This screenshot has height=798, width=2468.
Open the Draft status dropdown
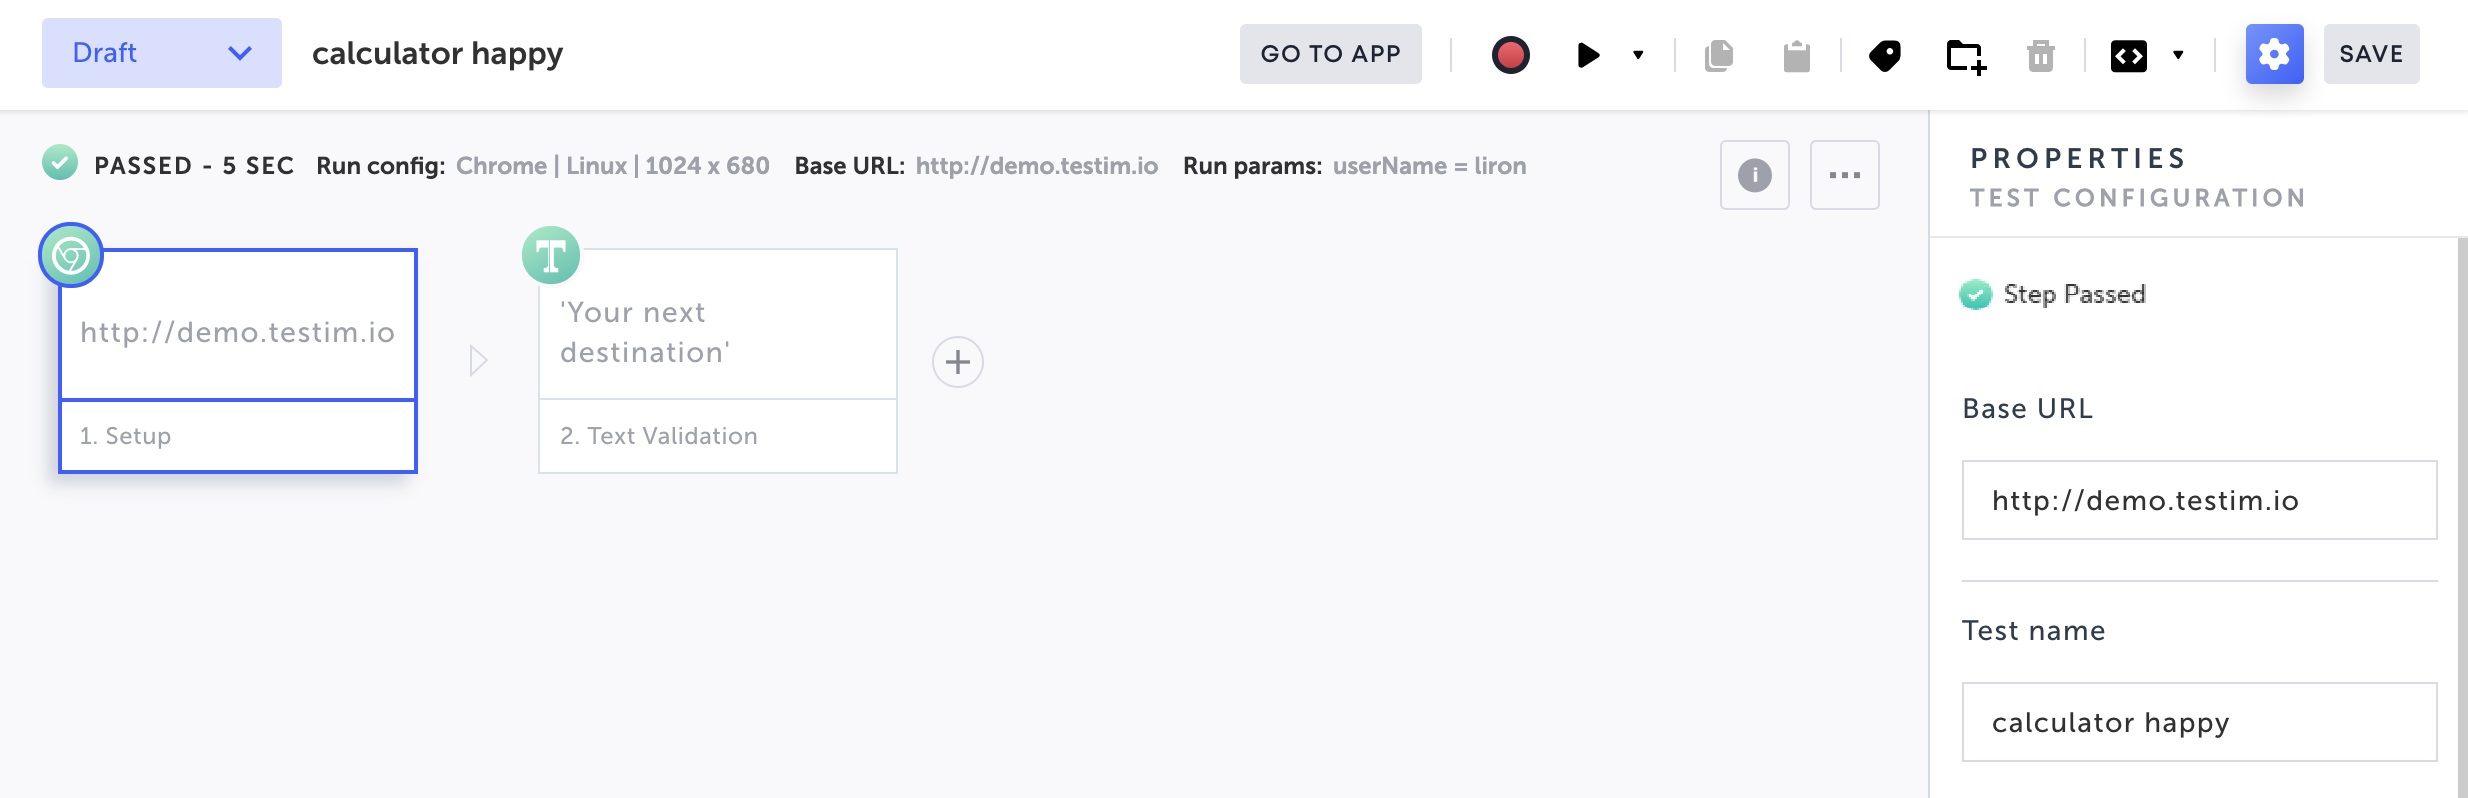pos(162,53)
